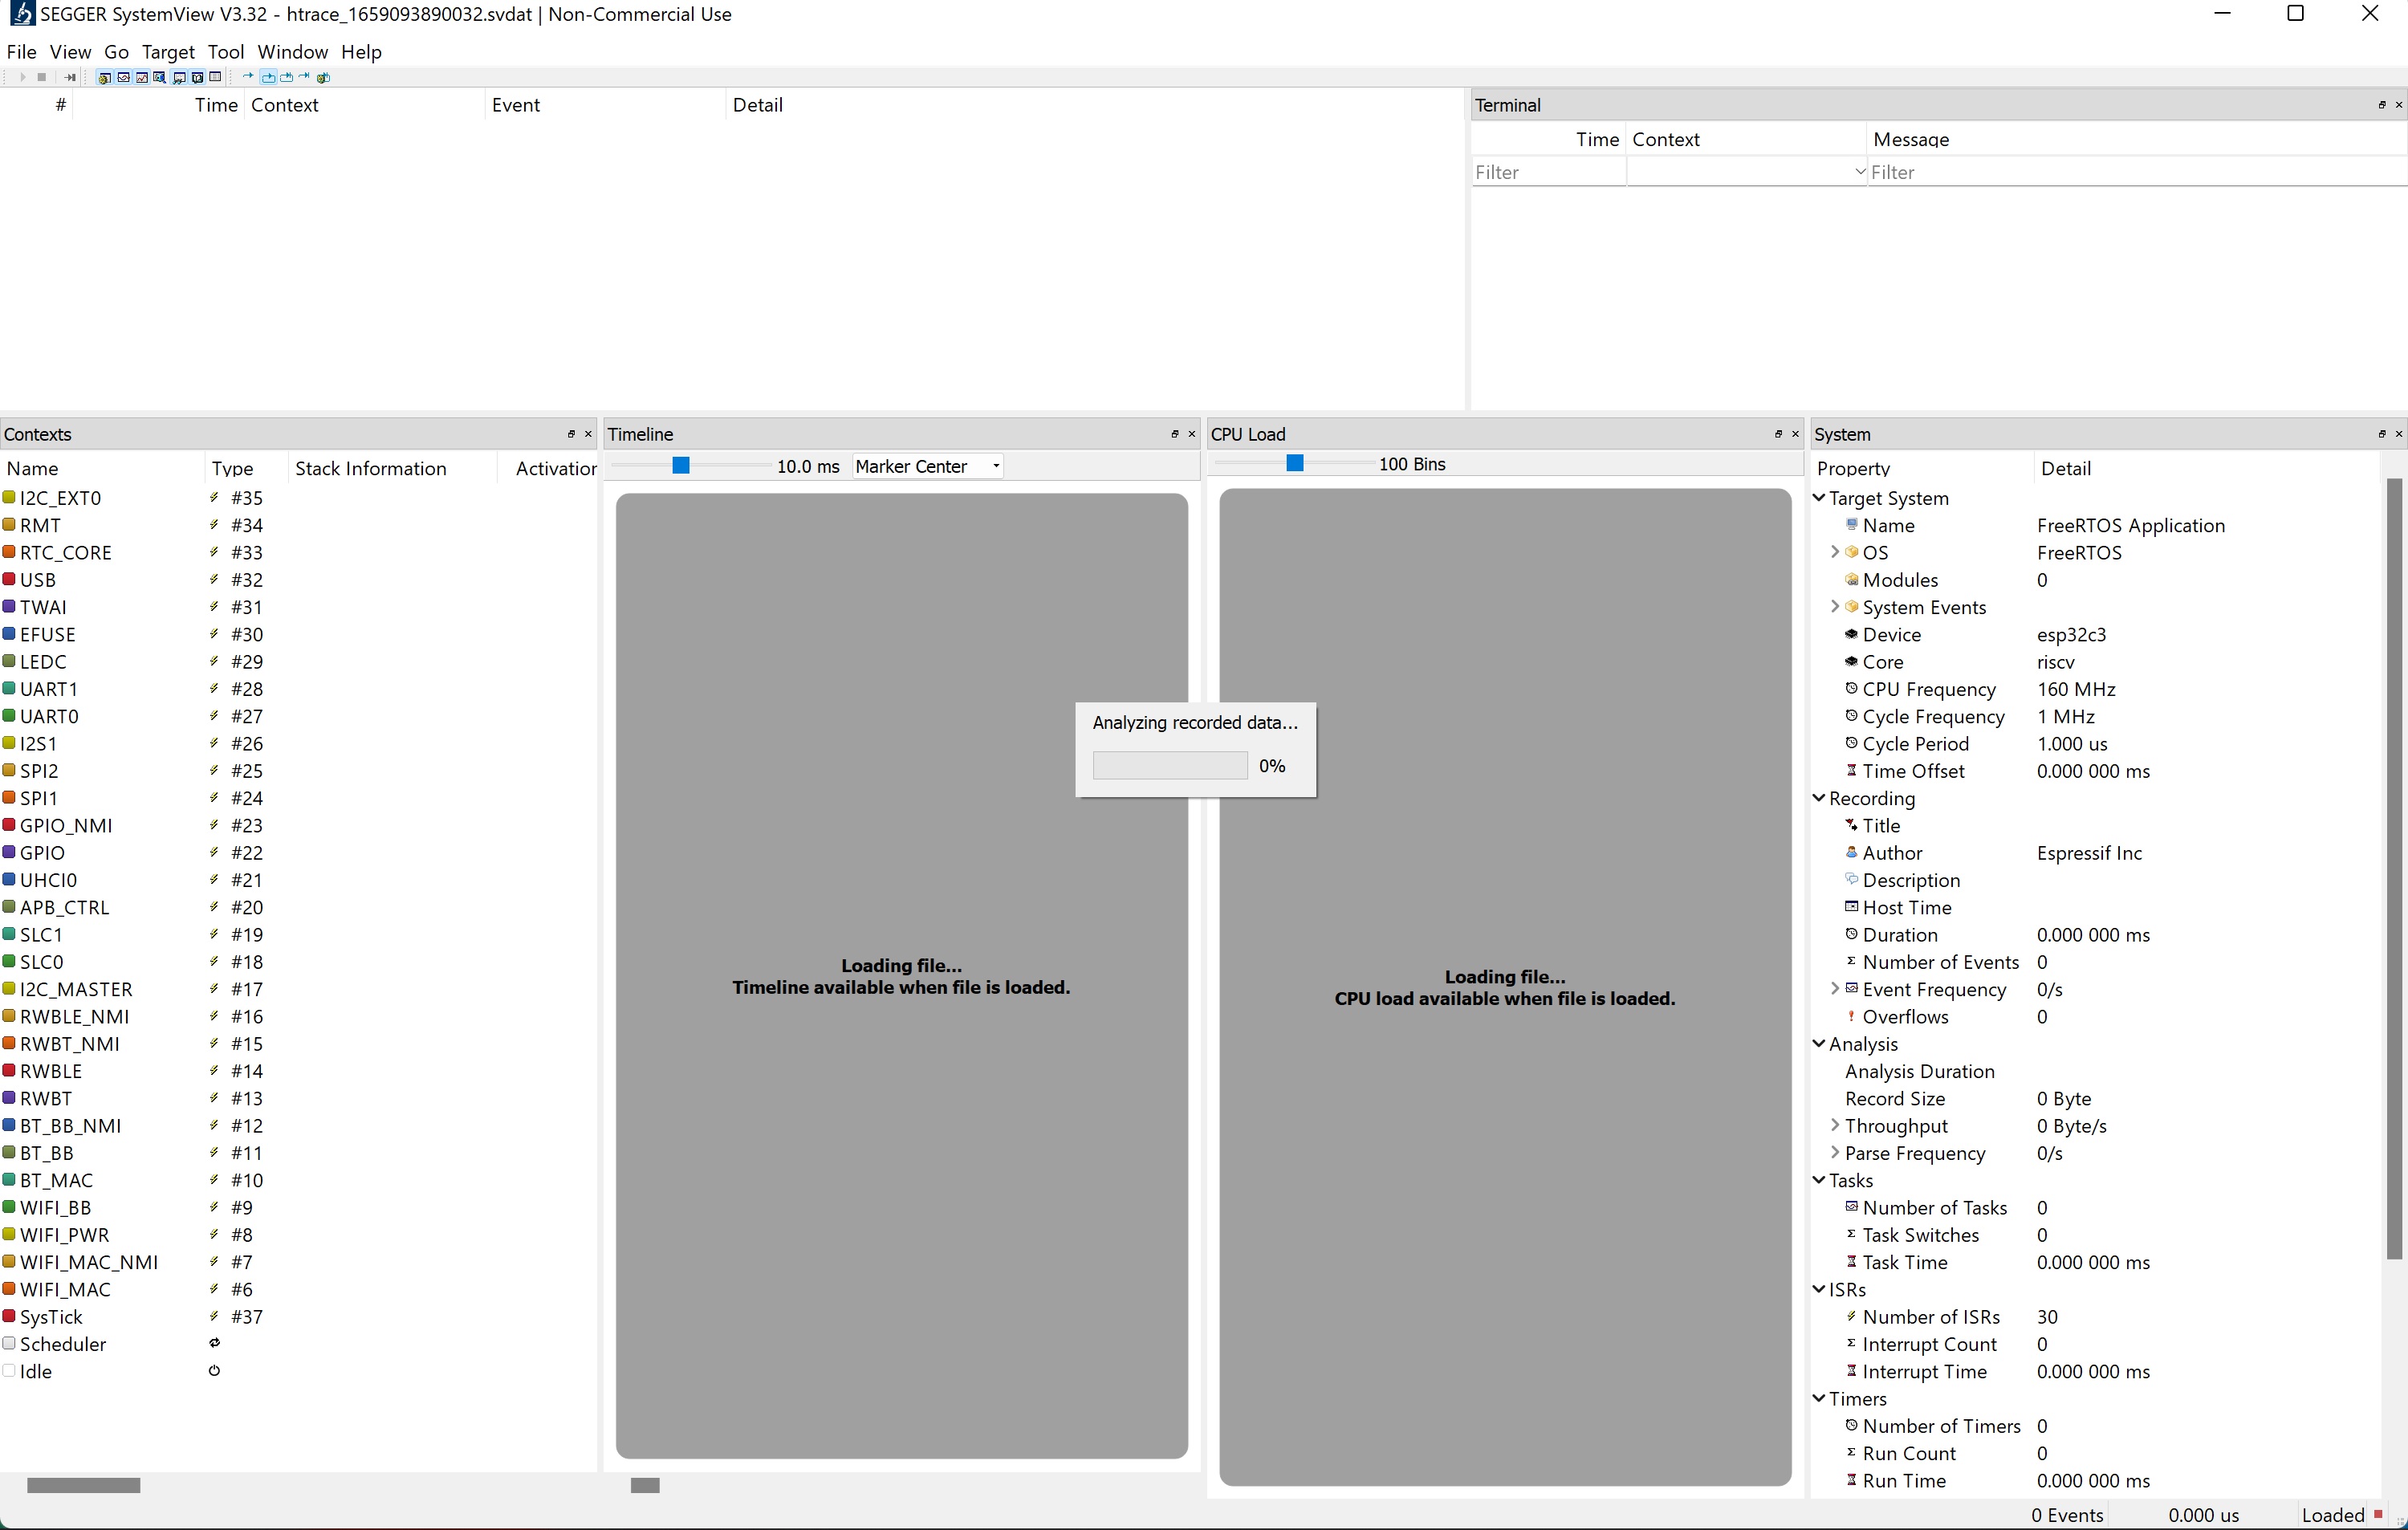Expand the Parse Frequency row
The image size is (2408, 1530).
tap(1840, 1153)
